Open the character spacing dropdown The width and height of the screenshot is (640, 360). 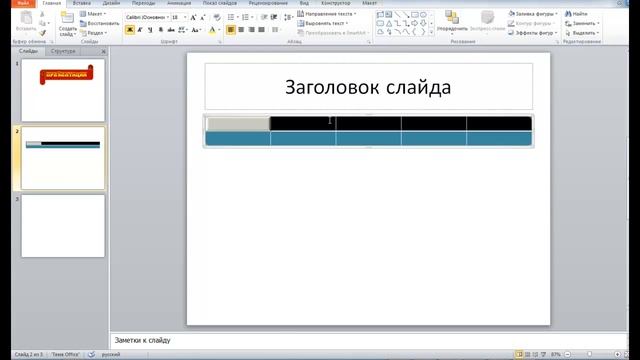(x=182, y=30)
